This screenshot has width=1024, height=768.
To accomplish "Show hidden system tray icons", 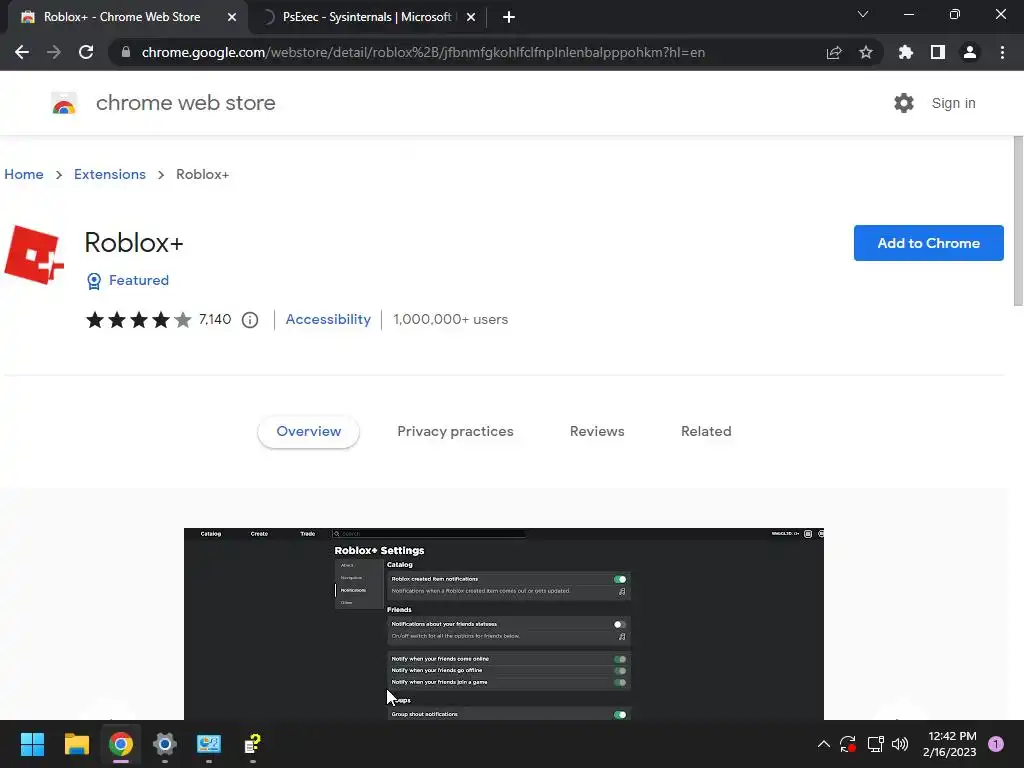I will click(824, 744).
